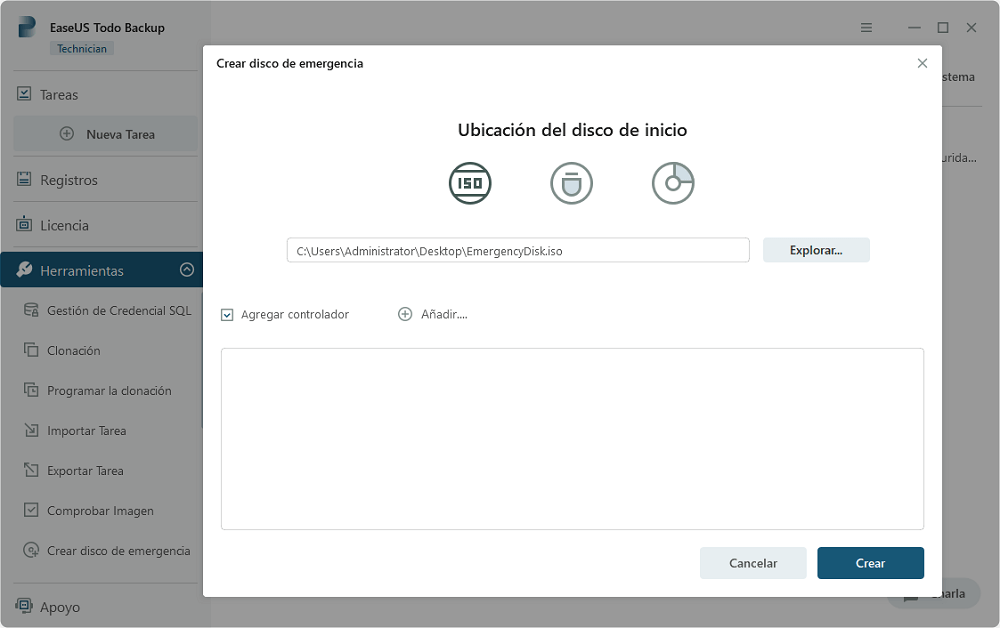The image size is (1000, 628).
Task: Select the CD/DVD disc boot option
Action: (672, 183)
